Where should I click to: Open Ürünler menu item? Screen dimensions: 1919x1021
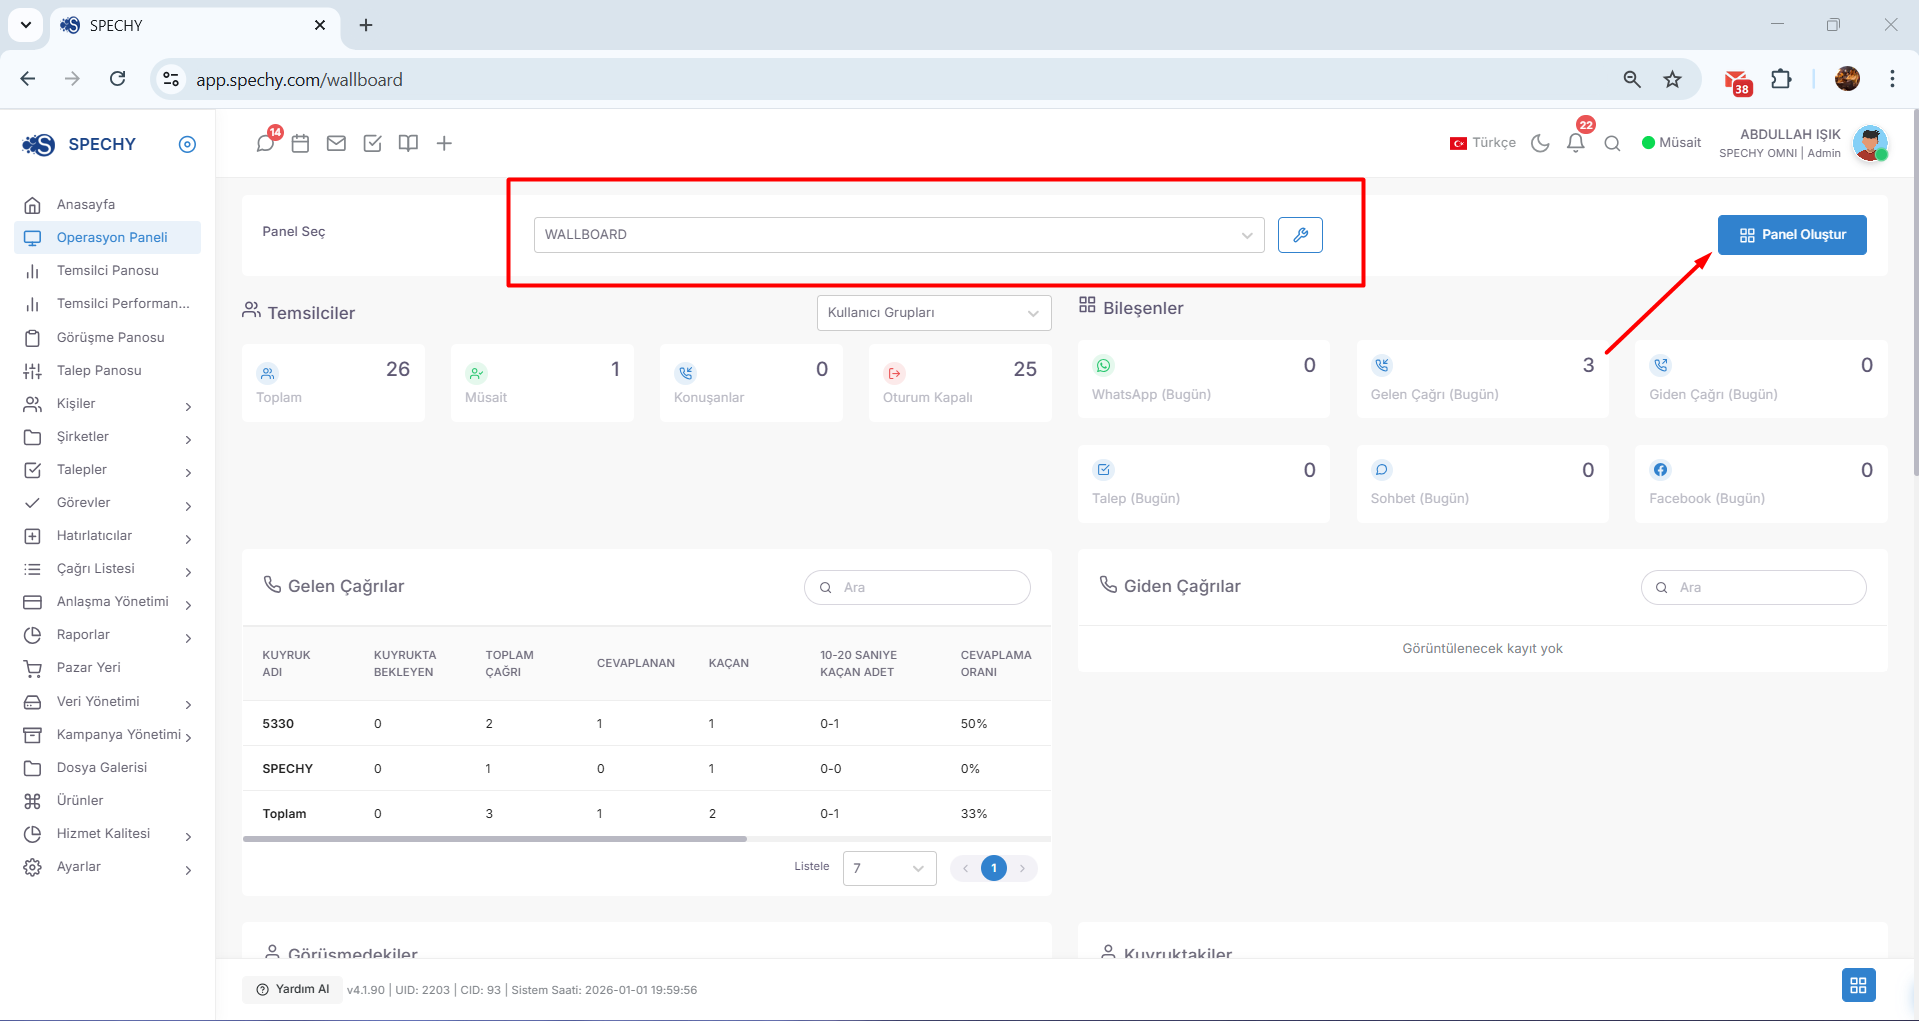pyautogui.click(x=108, y=801)
